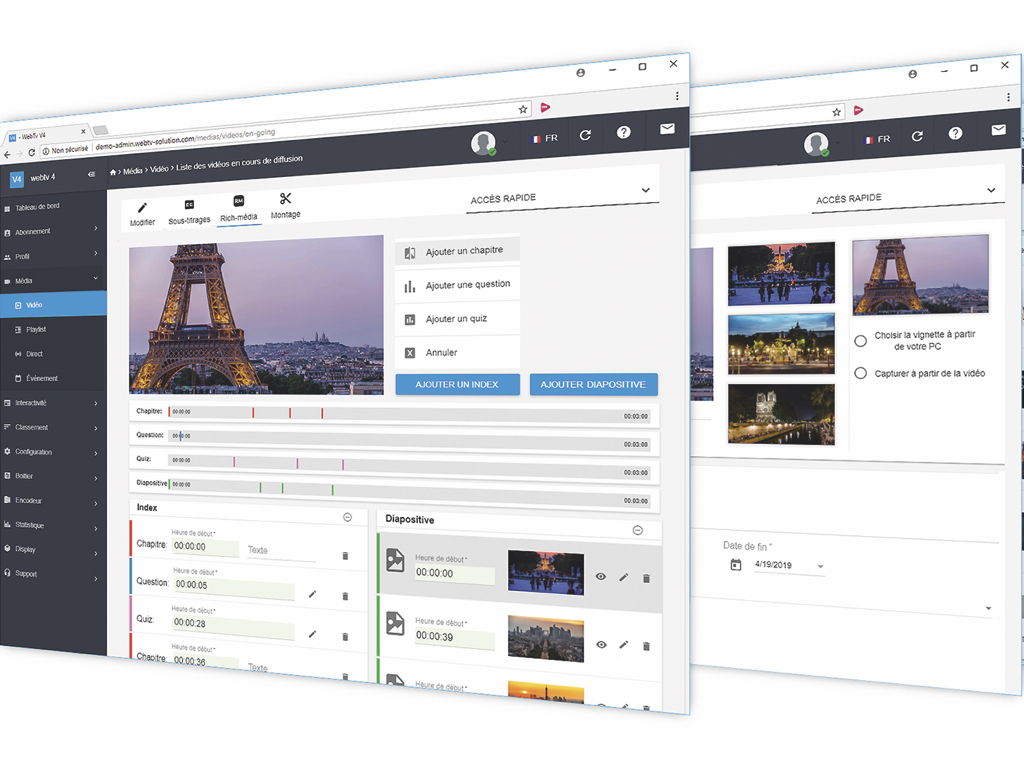Click the Ajouter diapositive button
The width and height of the screenshot is (1024, 768).
(593, 385)
